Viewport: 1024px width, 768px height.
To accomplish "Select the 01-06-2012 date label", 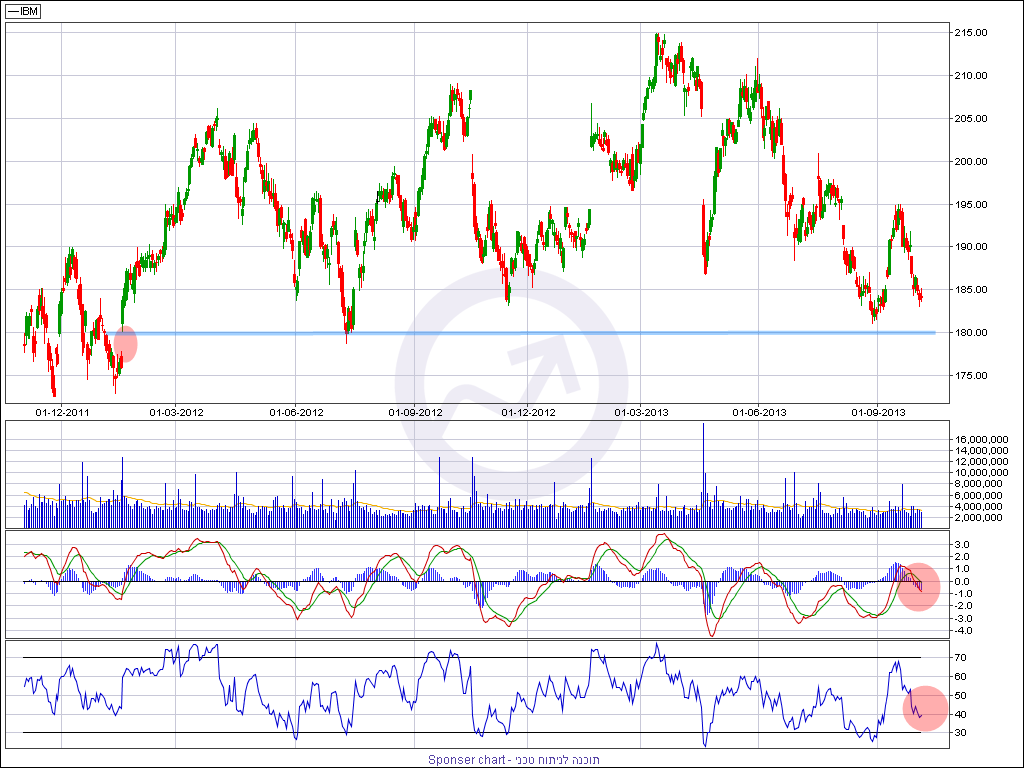I will pos(296,412).
